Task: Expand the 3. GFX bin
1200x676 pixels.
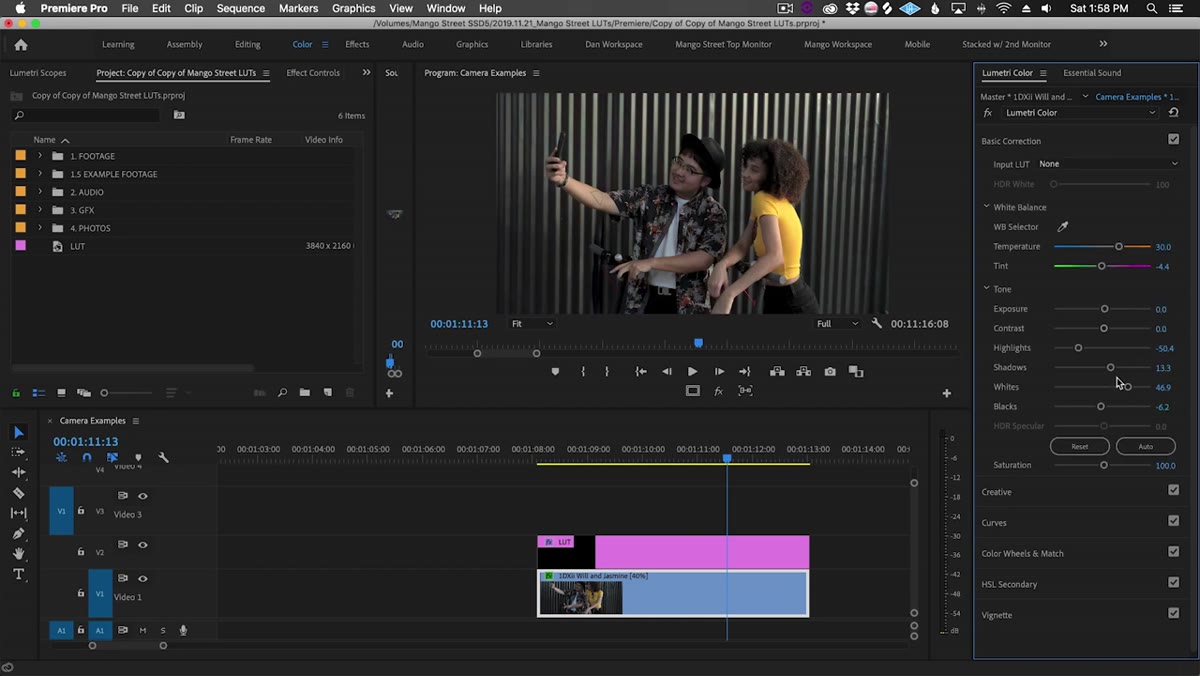Action: tap(40, 210)
